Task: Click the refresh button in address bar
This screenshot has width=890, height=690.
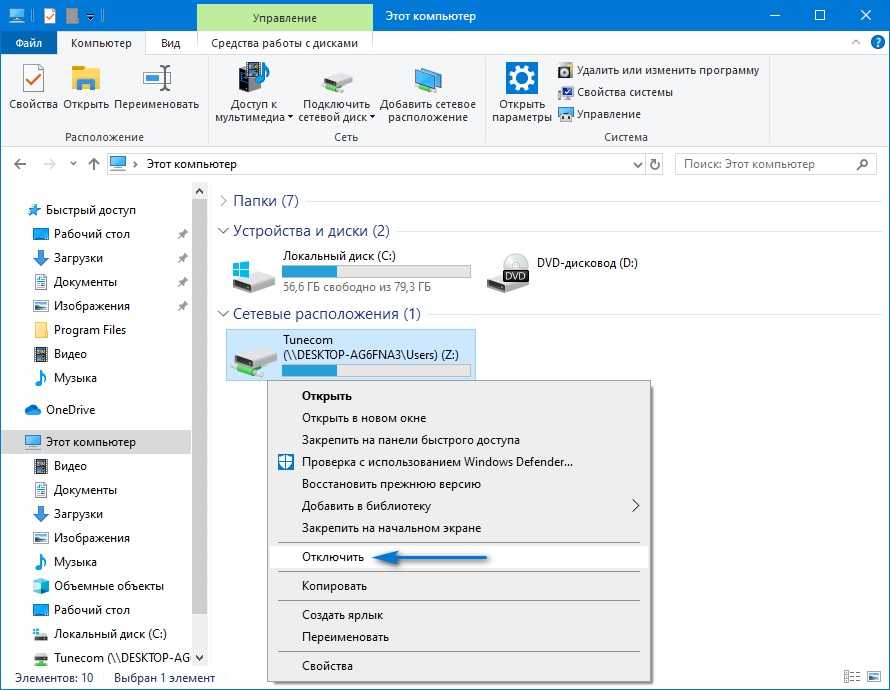Action: [655, 164]
